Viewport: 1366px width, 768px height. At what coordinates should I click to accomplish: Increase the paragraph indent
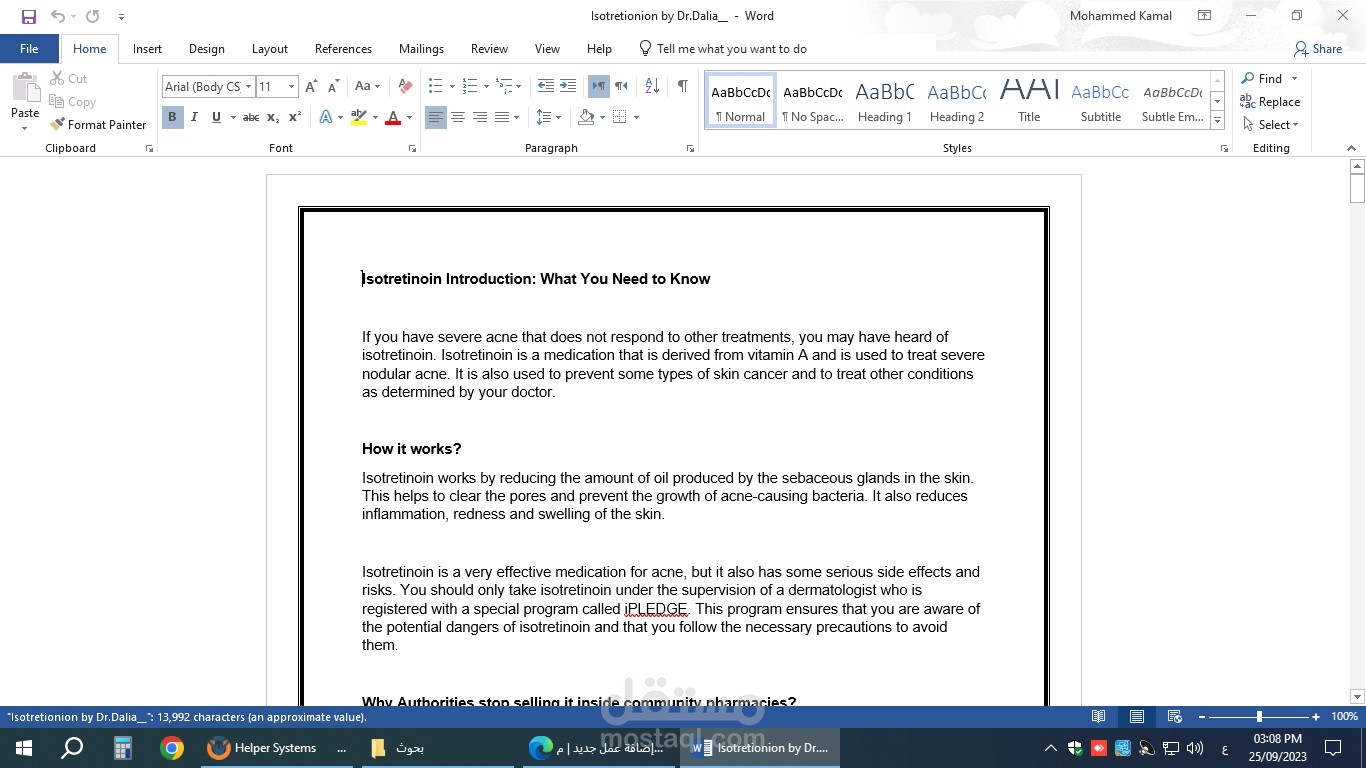[567, 86]
